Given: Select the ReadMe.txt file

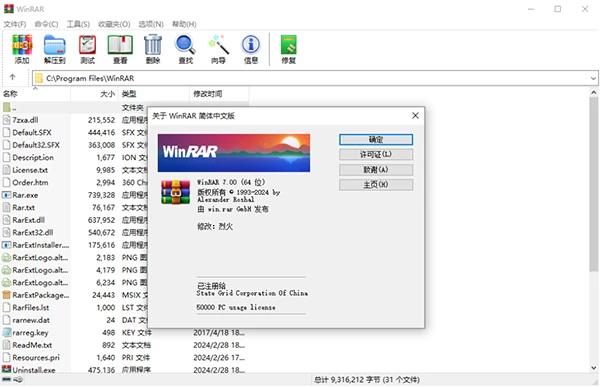Looking at the screenshot, I should (32, 345).
